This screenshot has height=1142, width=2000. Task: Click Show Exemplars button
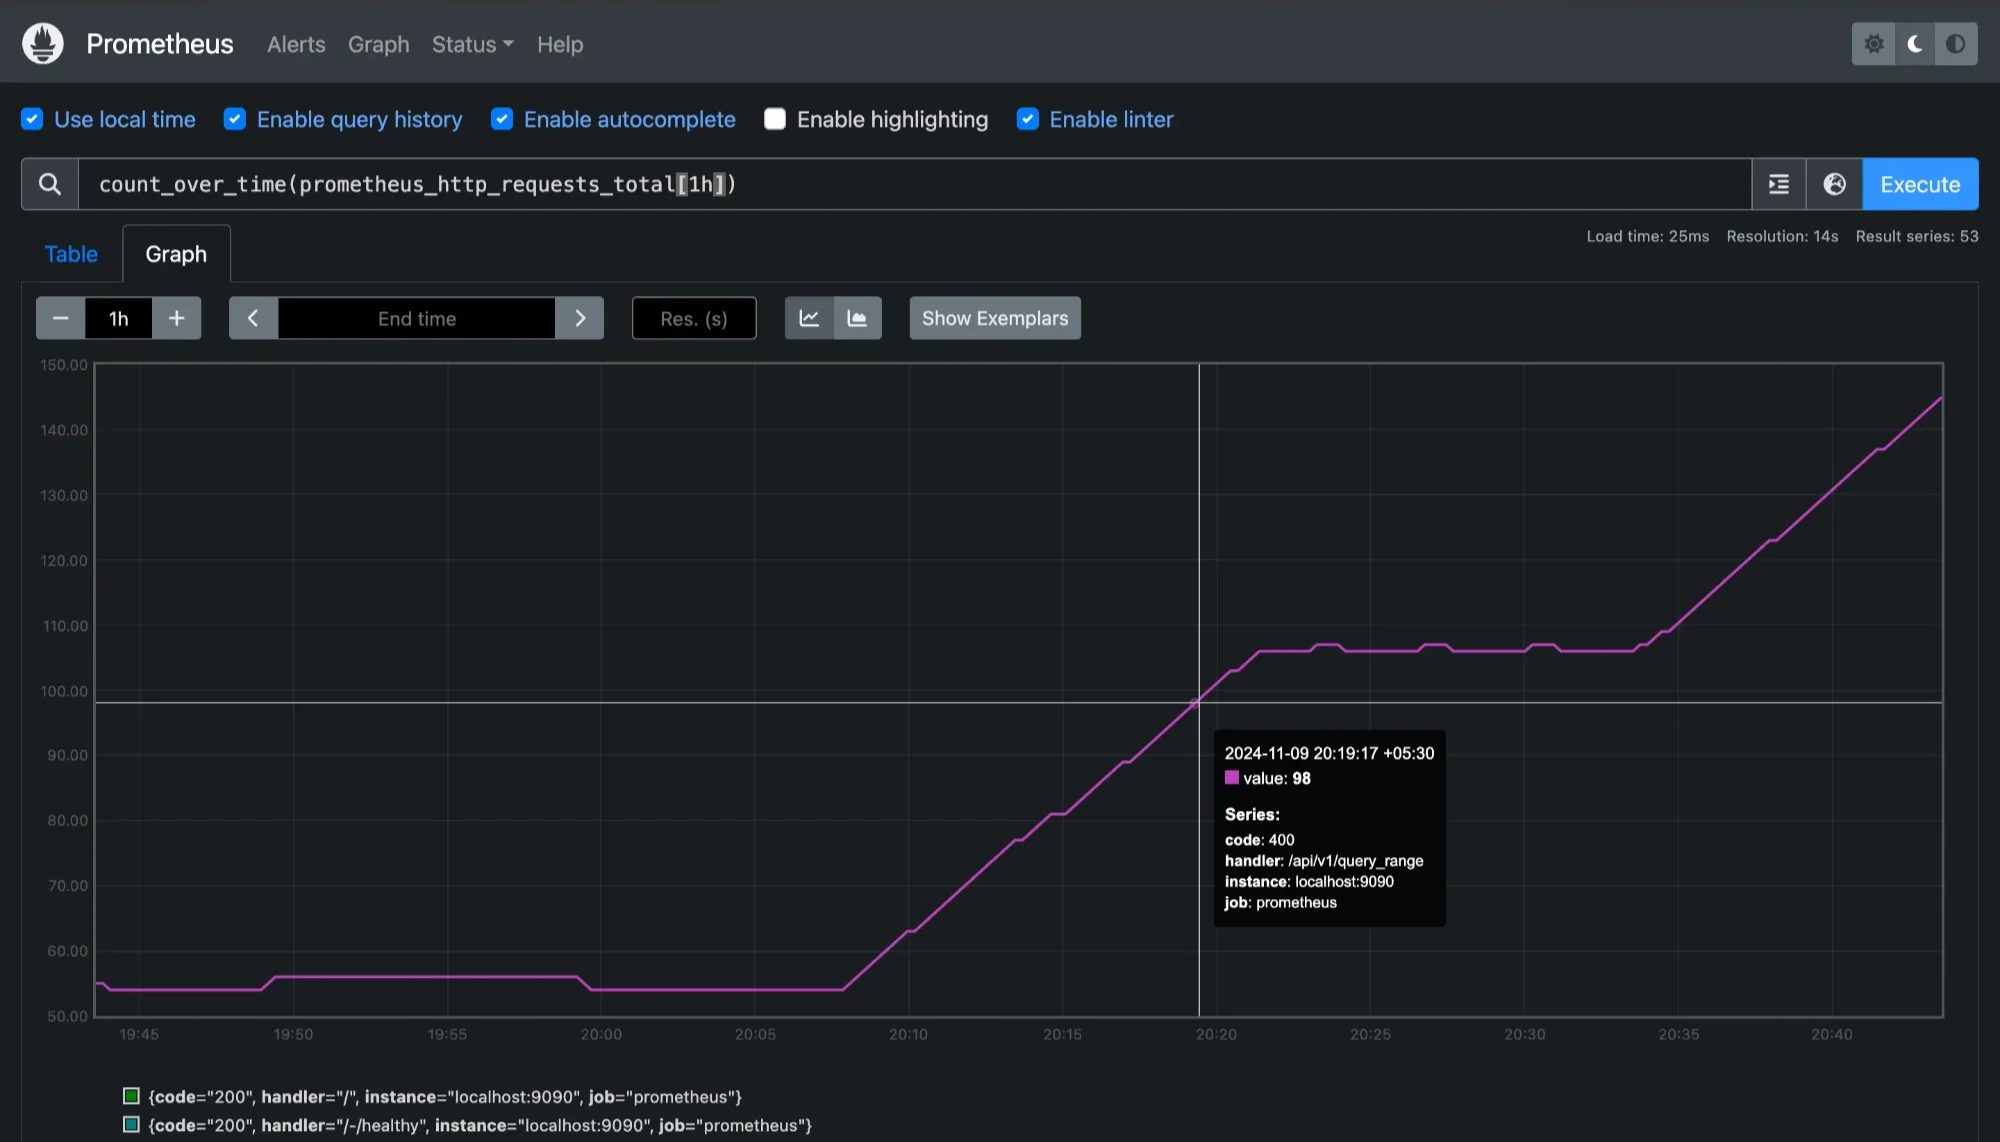click(995, 318)
